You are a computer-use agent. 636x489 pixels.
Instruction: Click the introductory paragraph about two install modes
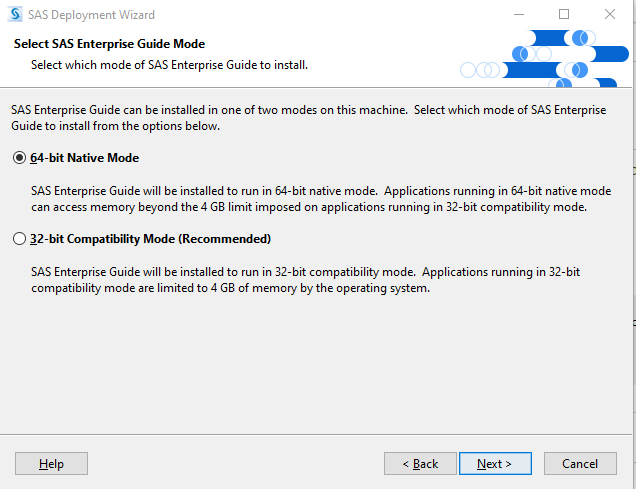tap(300, 118)
